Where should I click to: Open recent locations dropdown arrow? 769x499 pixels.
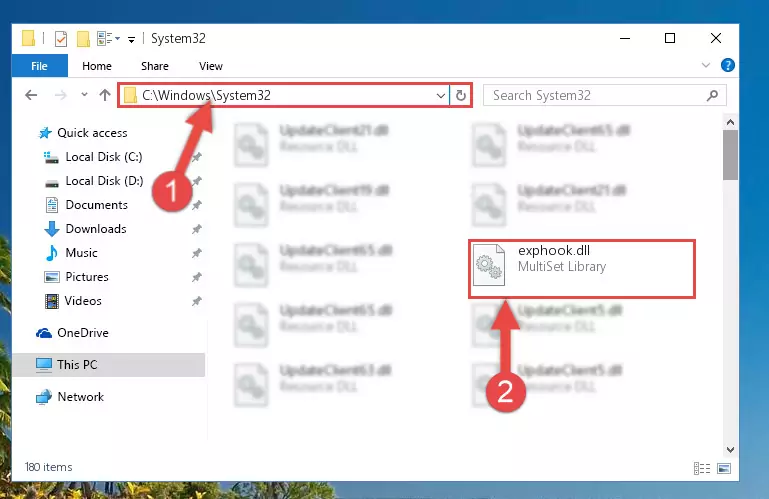click(84, 94)
